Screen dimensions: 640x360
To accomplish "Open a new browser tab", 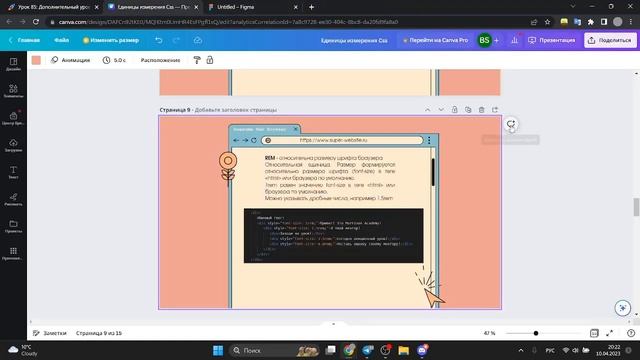I will [x=311, y=7].
